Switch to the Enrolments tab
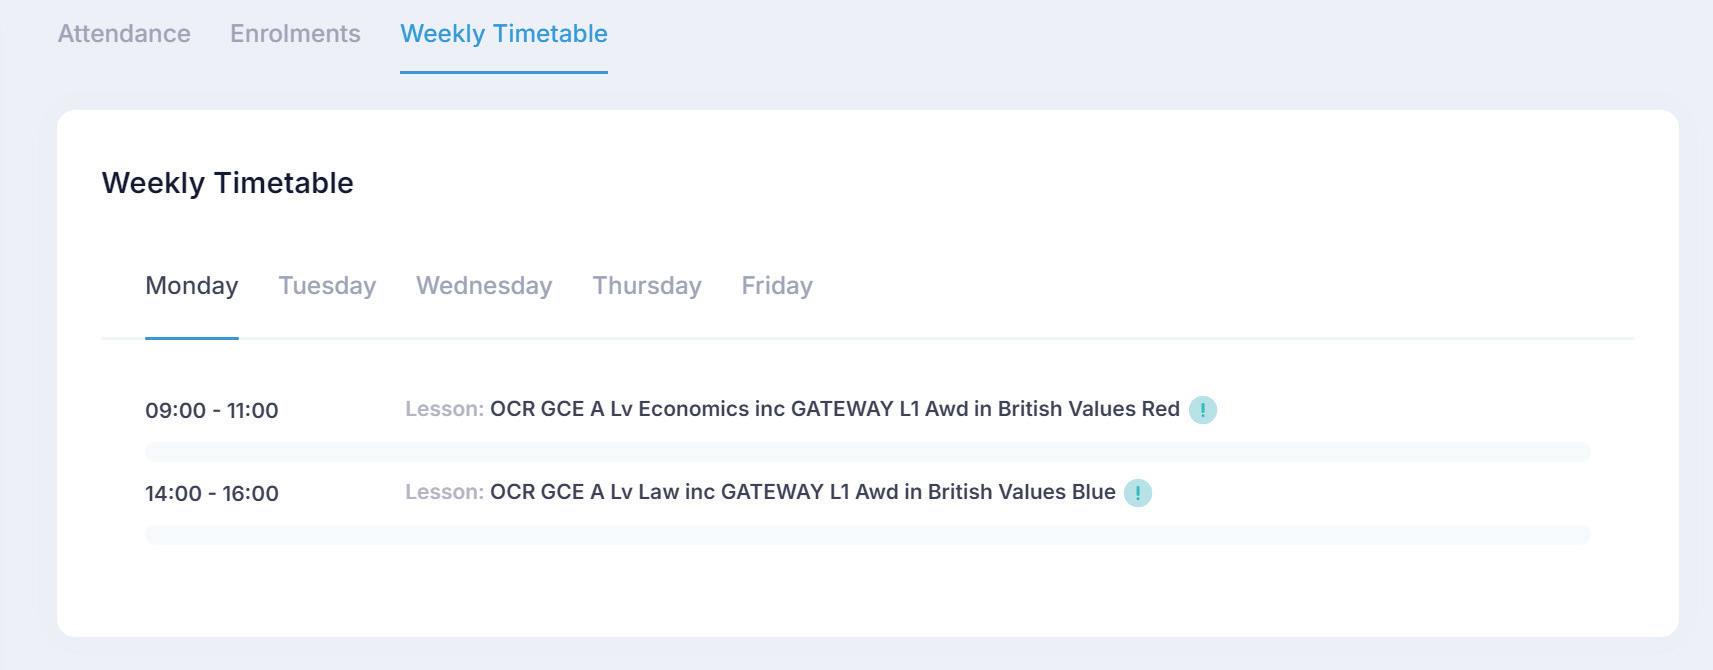This screenshot has height=670, width=1713. tap(295, 34)
